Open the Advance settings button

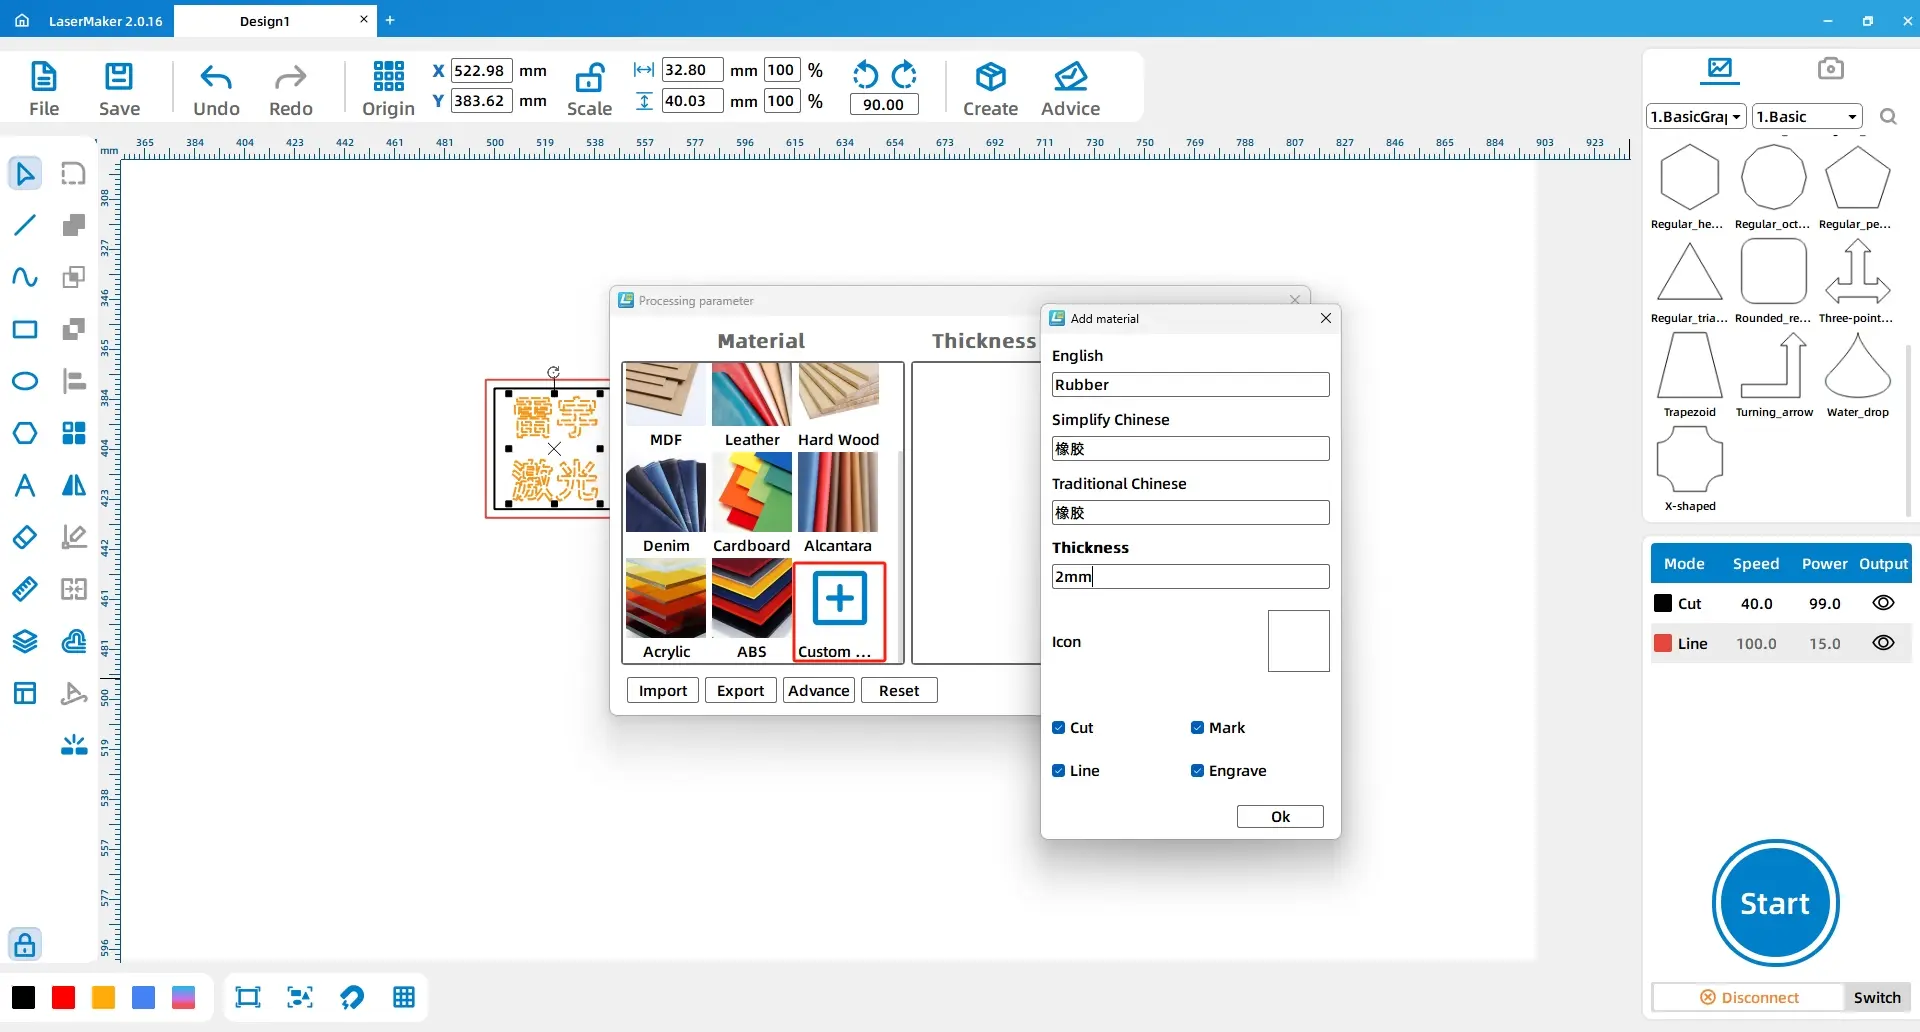(x=819, y=691)
